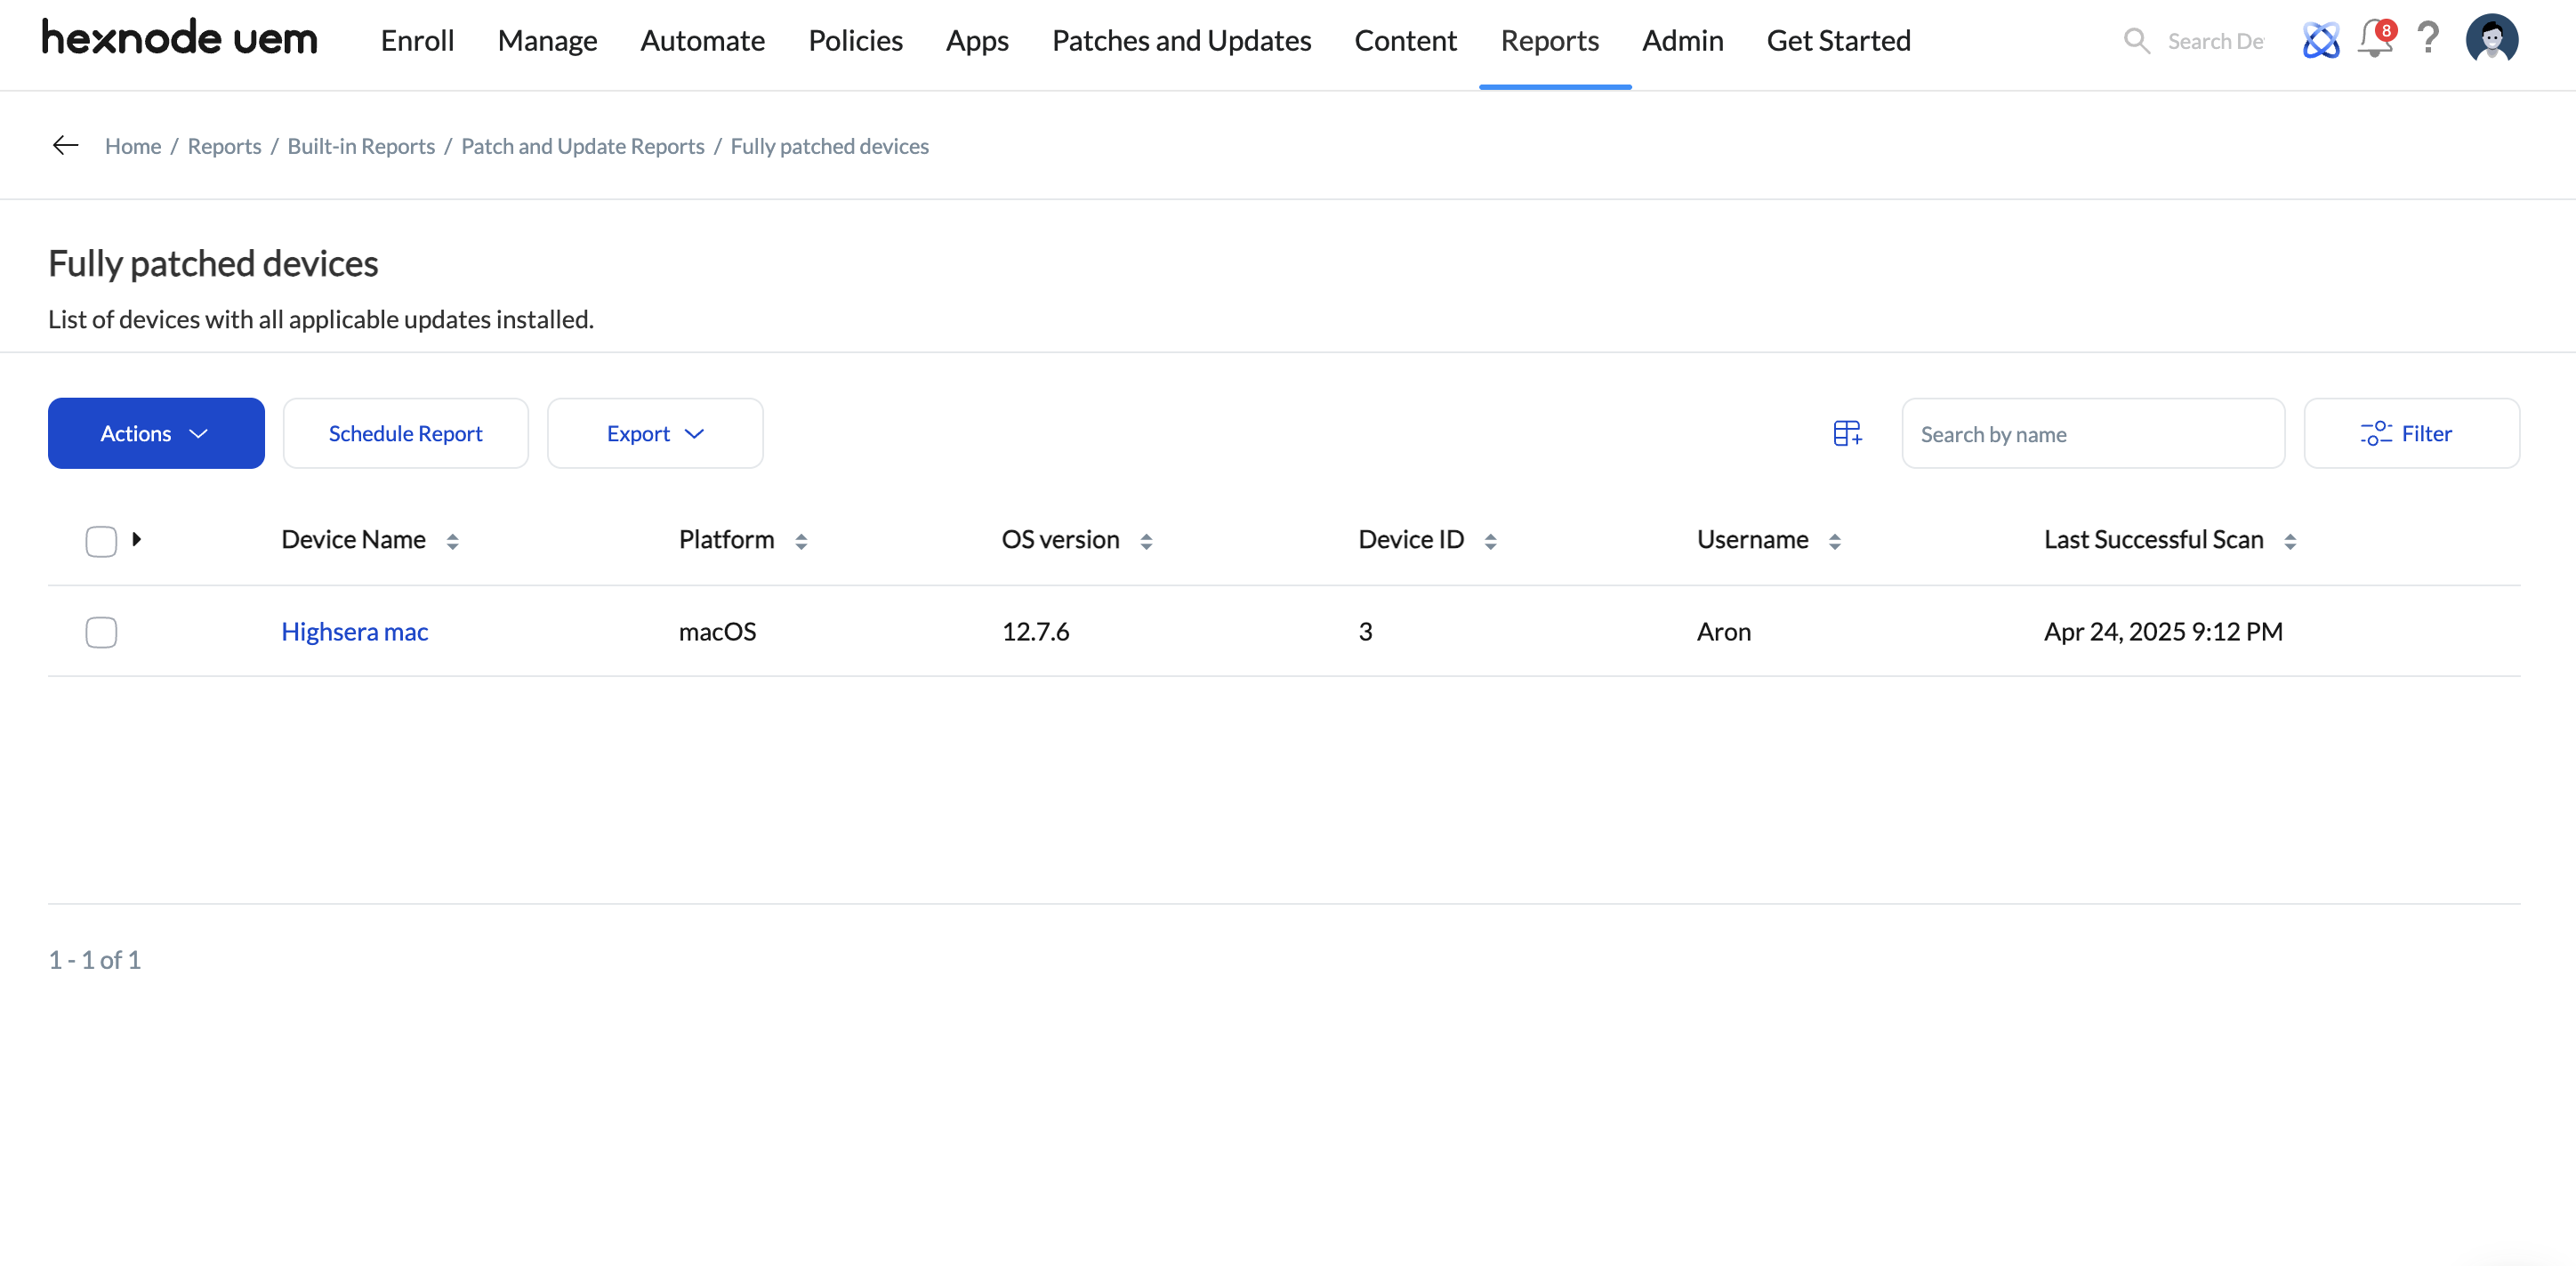Go to Built-in Reports breadcrumb link
This screenshot has width=2576, height=1266.
361,146
